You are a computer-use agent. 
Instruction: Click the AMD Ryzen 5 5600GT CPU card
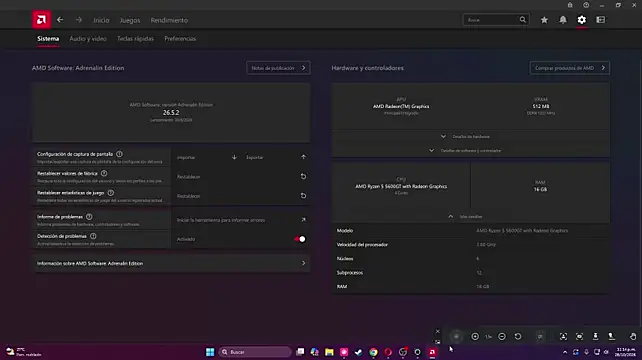click(x=401, y=186)
